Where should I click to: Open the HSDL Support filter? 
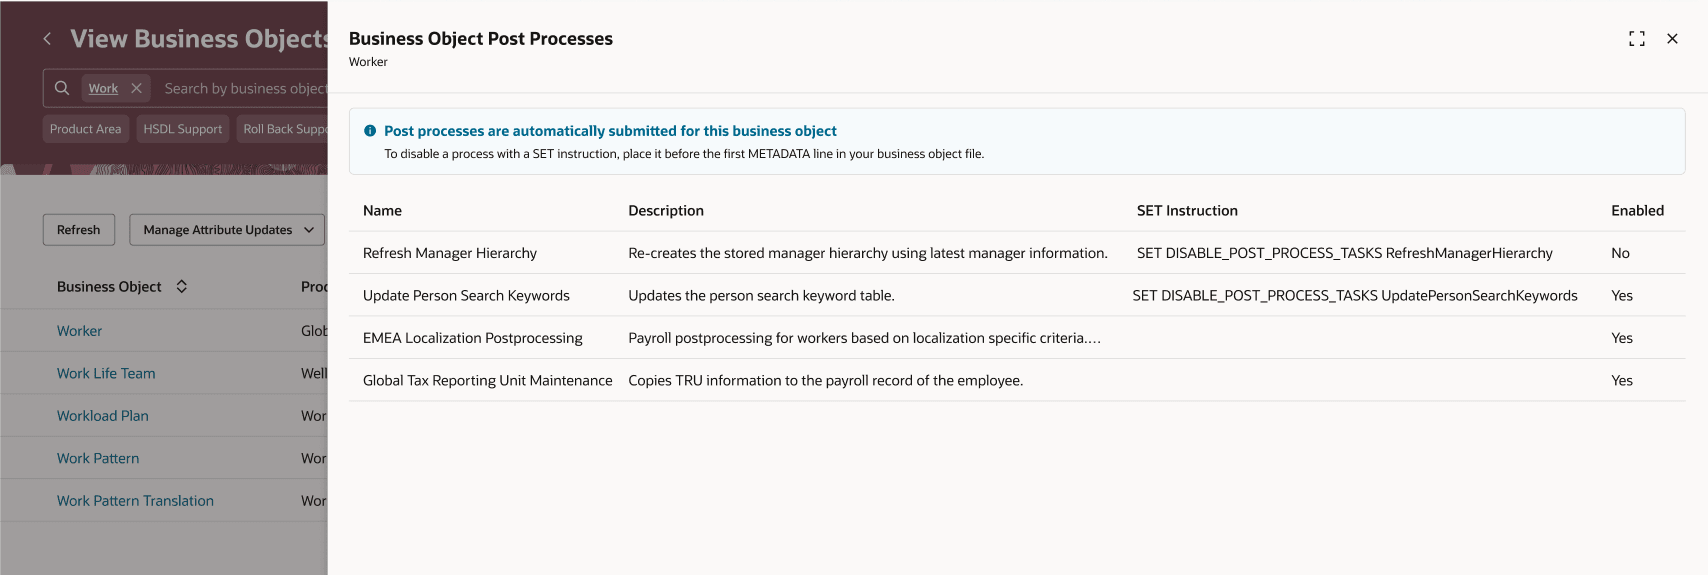point(182,129)
